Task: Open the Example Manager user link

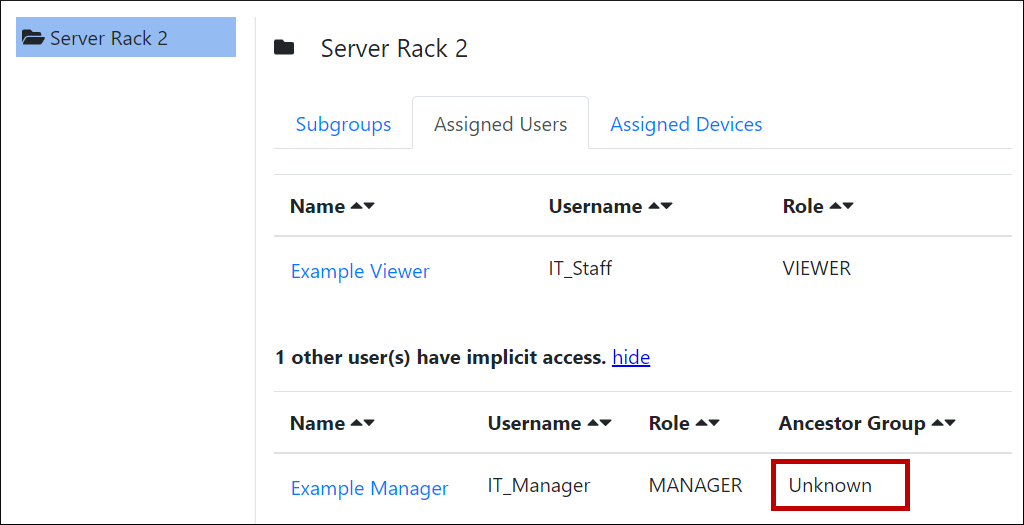Action: click(x=369, y=488)
